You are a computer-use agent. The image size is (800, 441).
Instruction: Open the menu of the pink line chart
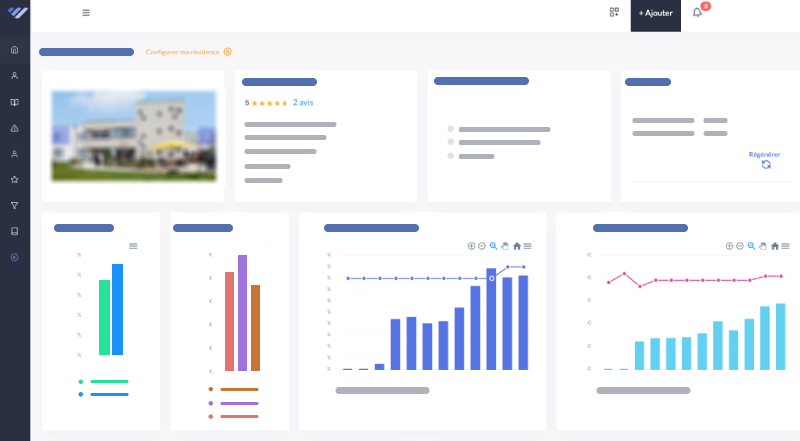coord(785,246)
